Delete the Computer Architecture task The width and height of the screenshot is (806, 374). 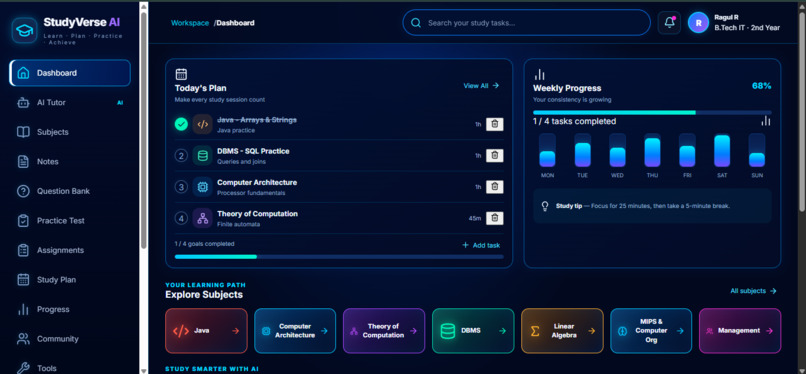pos(494,186)
